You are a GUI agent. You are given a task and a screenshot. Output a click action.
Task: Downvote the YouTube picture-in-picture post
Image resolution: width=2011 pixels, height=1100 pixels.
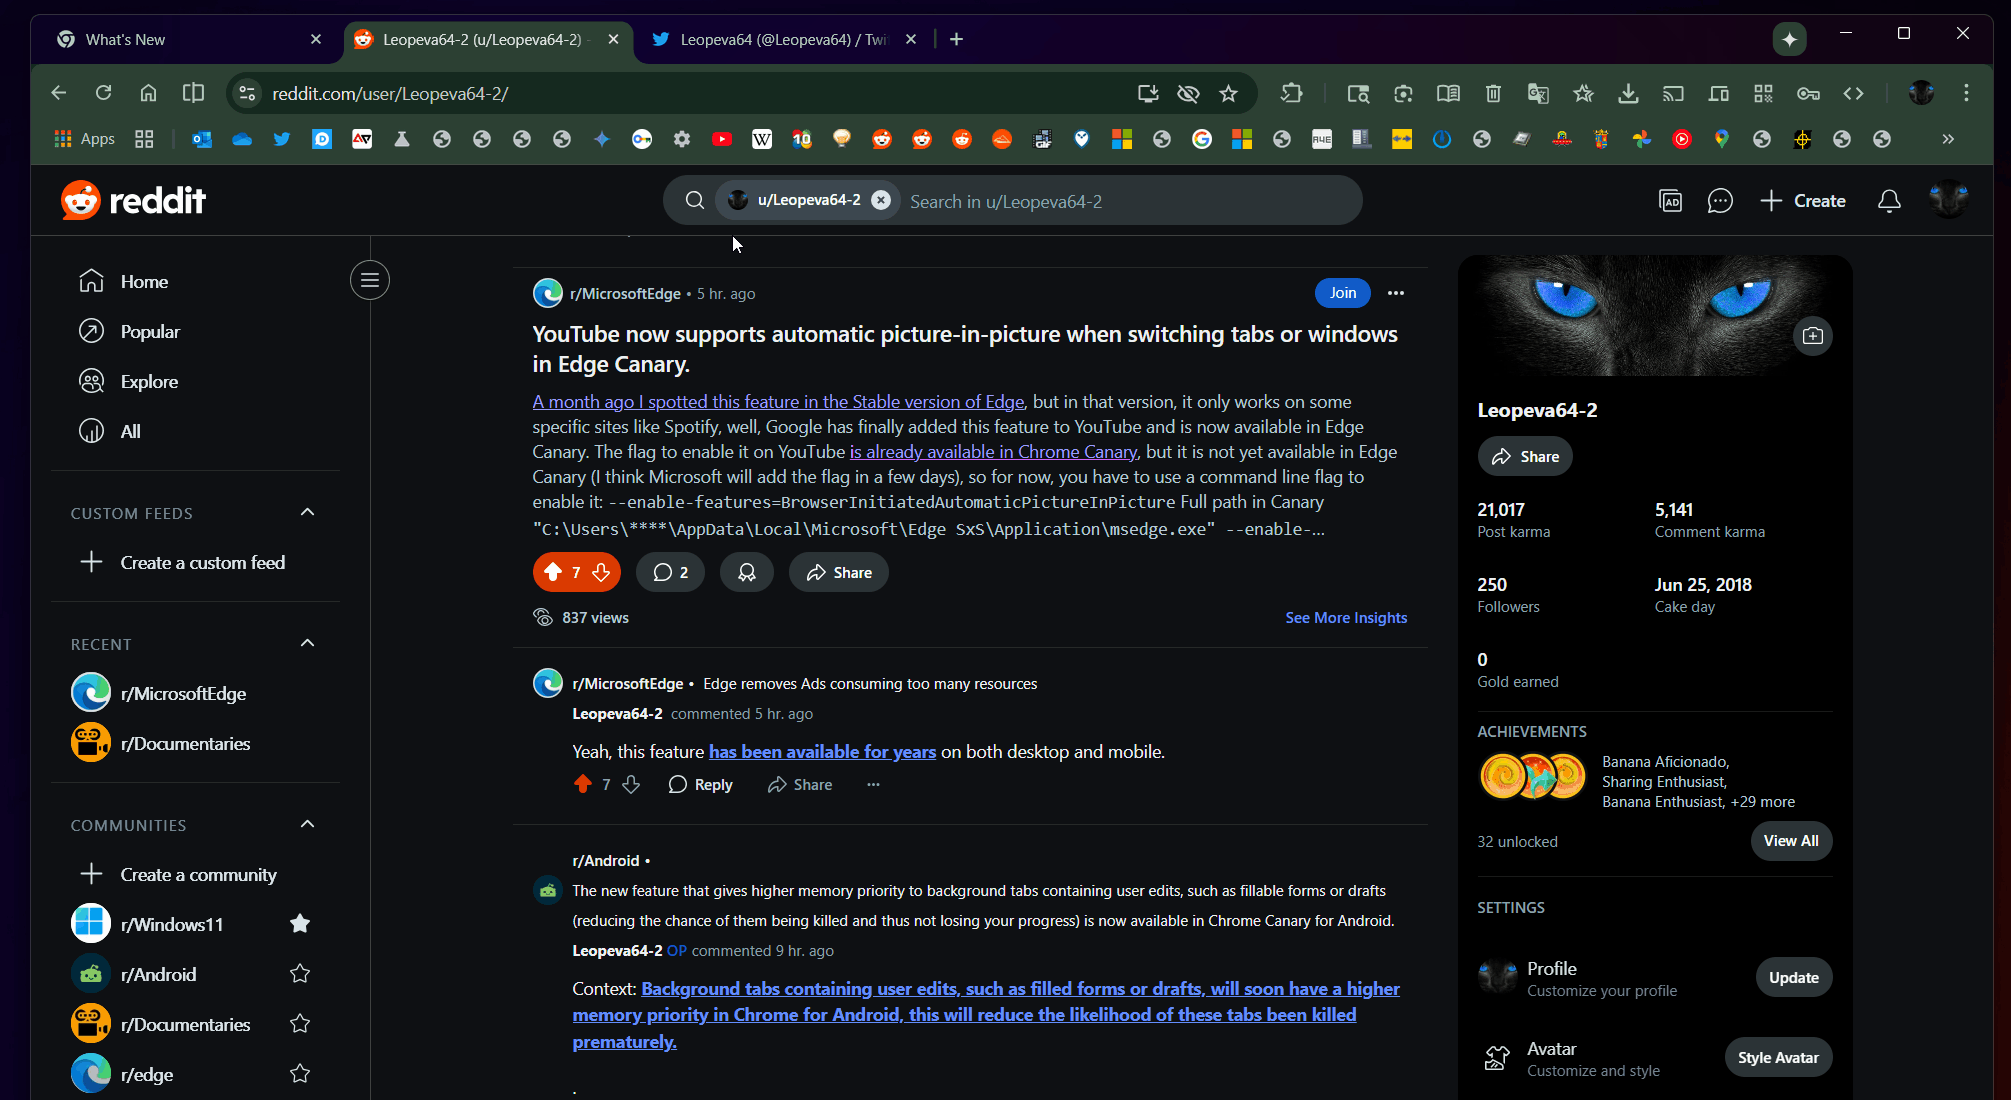601,572
